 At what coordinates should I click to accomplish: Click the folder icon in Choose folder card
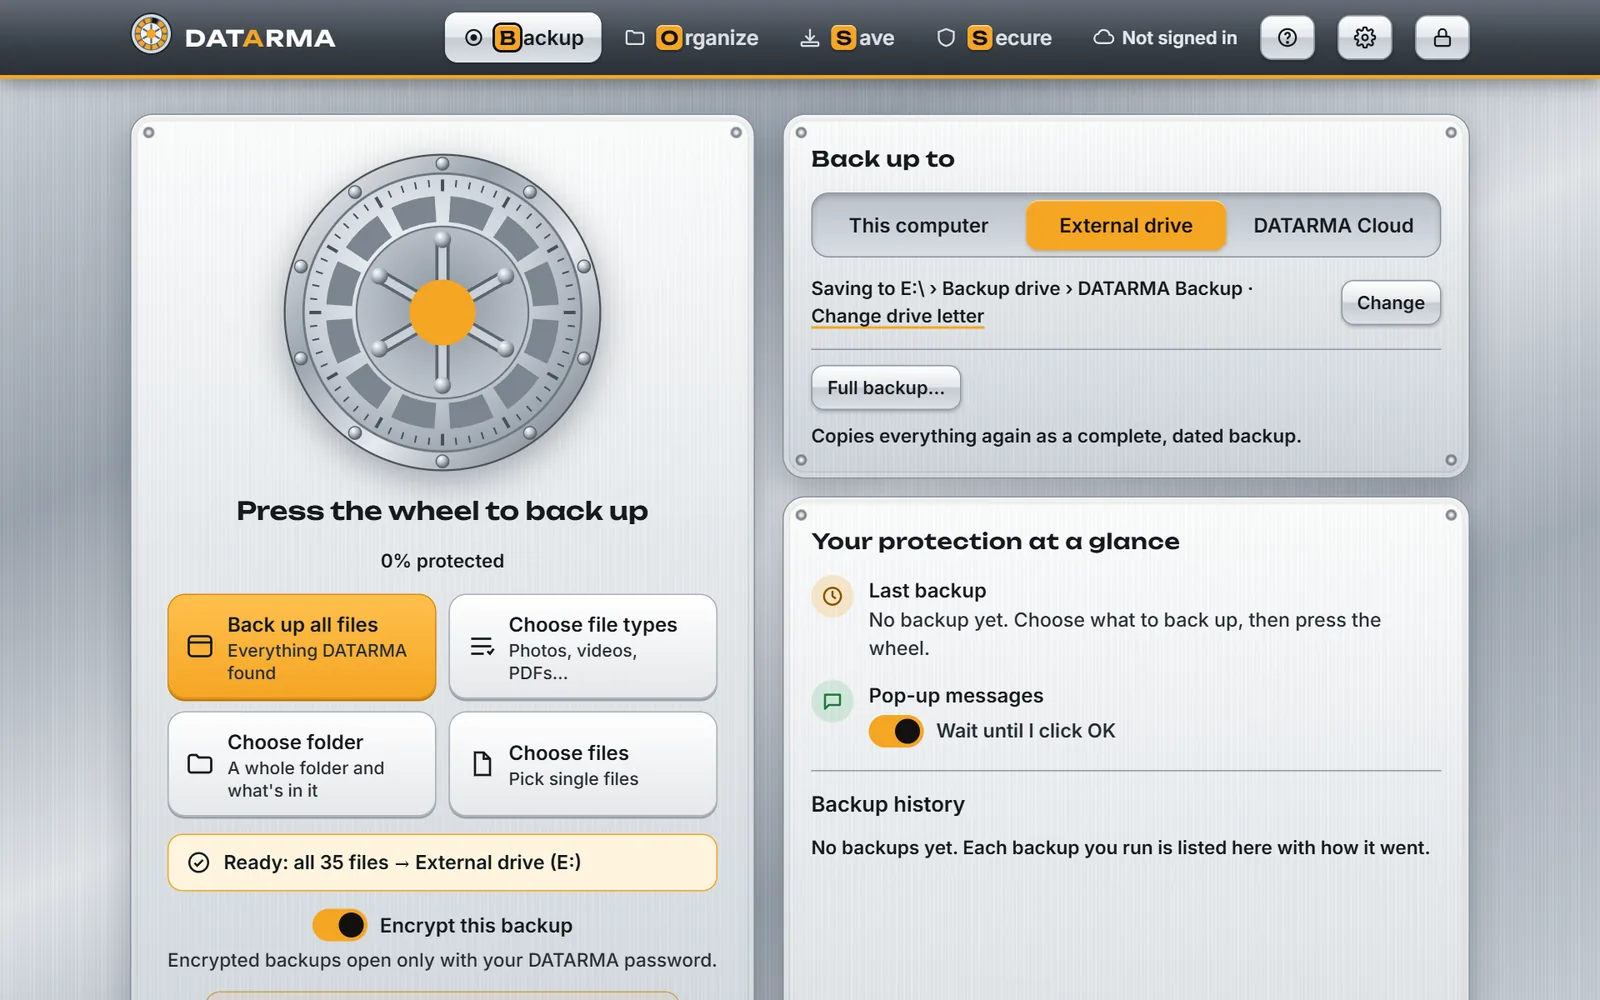[x=200, y=765]
